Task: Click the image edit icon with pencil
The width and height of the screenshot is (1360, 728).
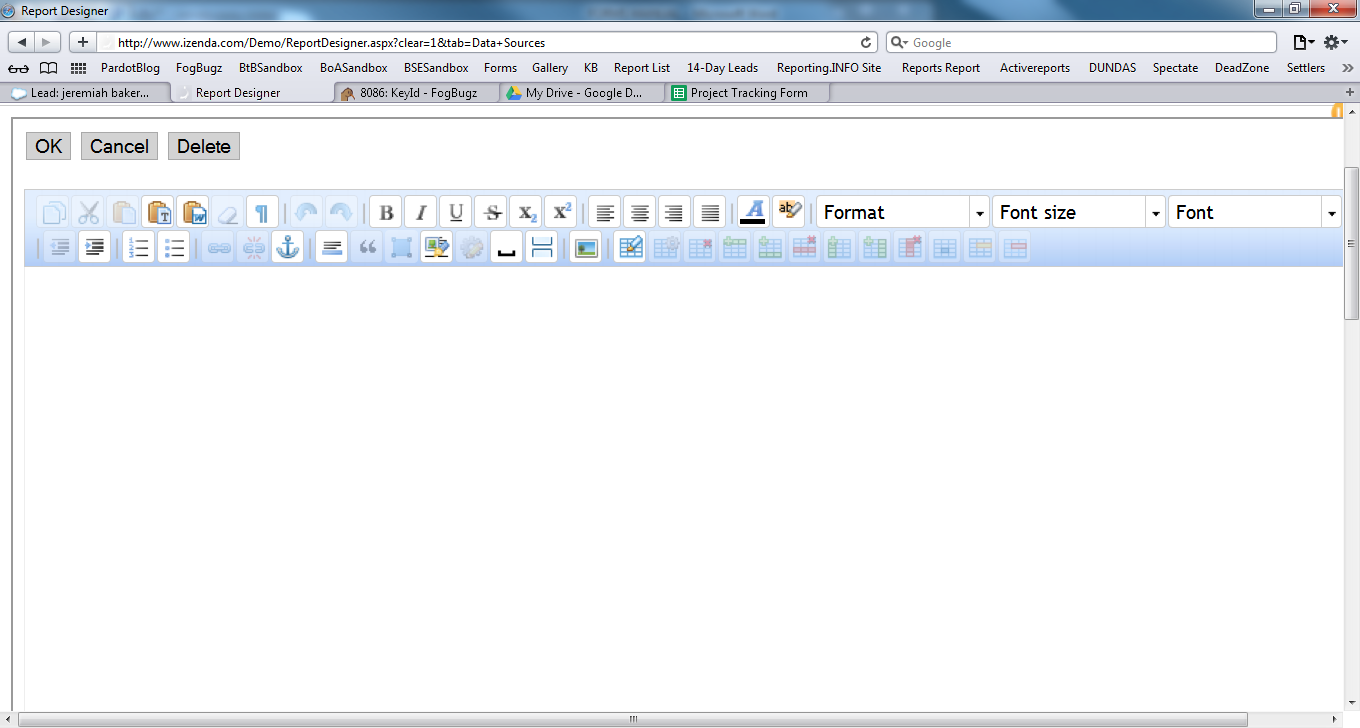Action: pyautogui.click(x=437, y=247)
